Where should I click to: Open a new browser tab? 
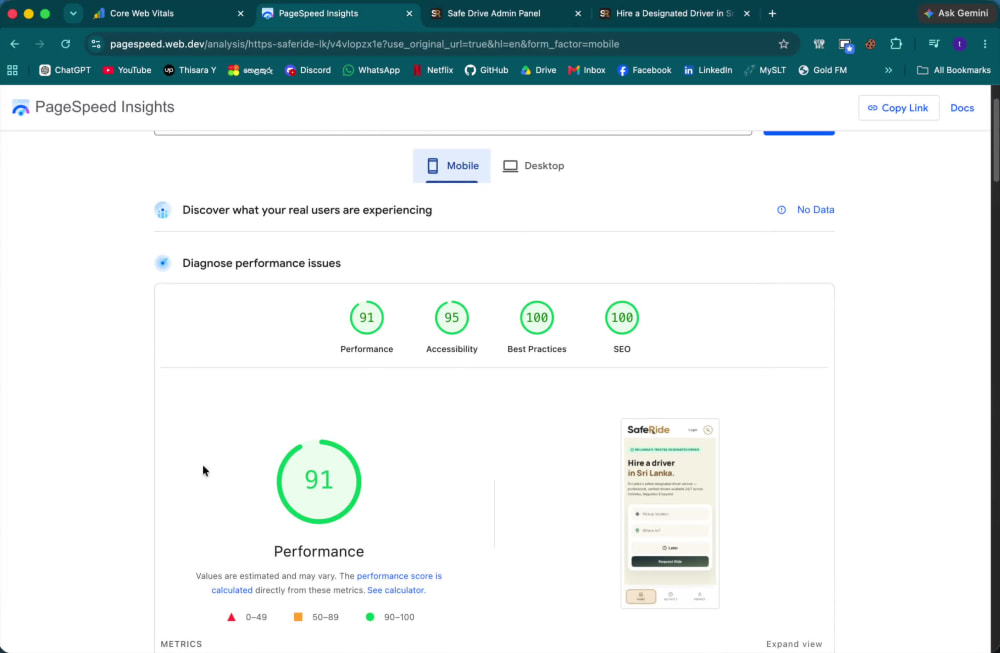coord(772,13)
